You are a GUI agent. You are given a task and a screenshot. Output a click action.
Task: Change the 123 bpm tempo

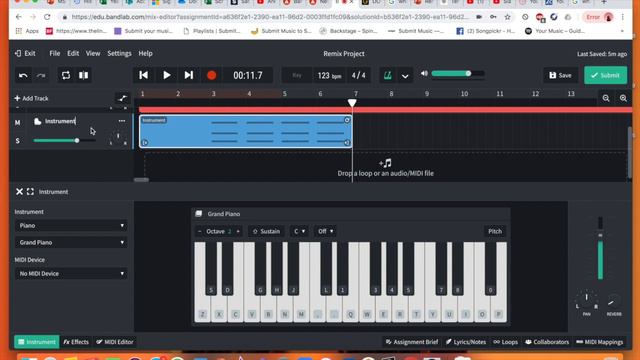click(x=329, y=76)
